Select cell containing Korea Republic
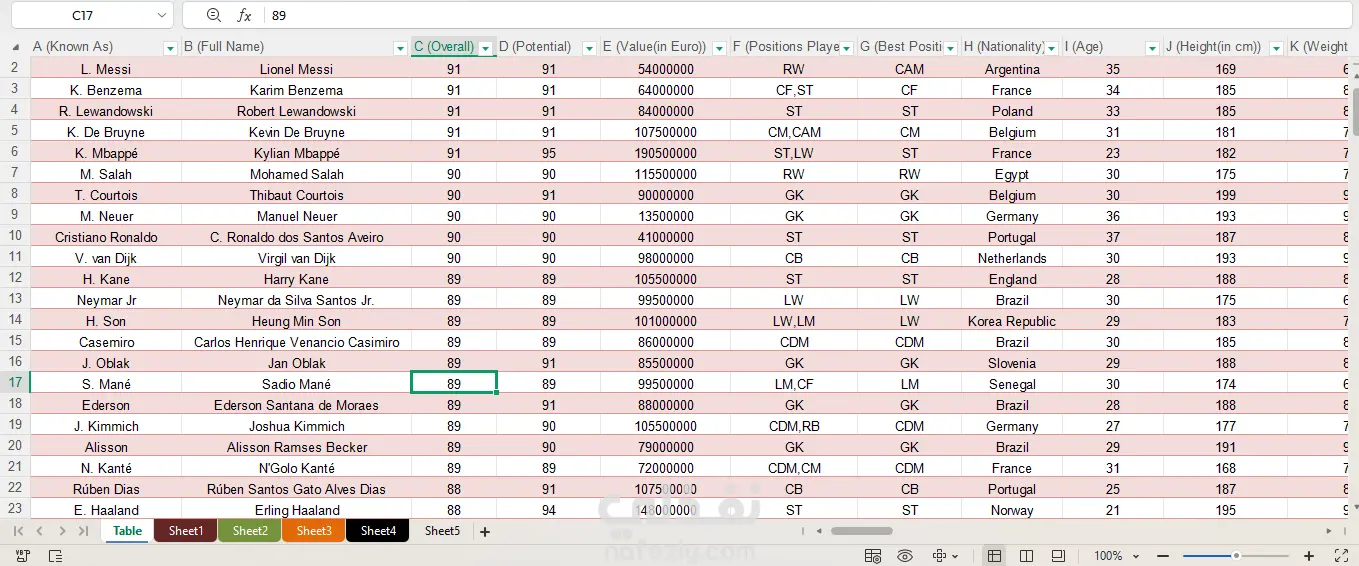This screenshot has width=1359, height=566. coord(1012,321)
